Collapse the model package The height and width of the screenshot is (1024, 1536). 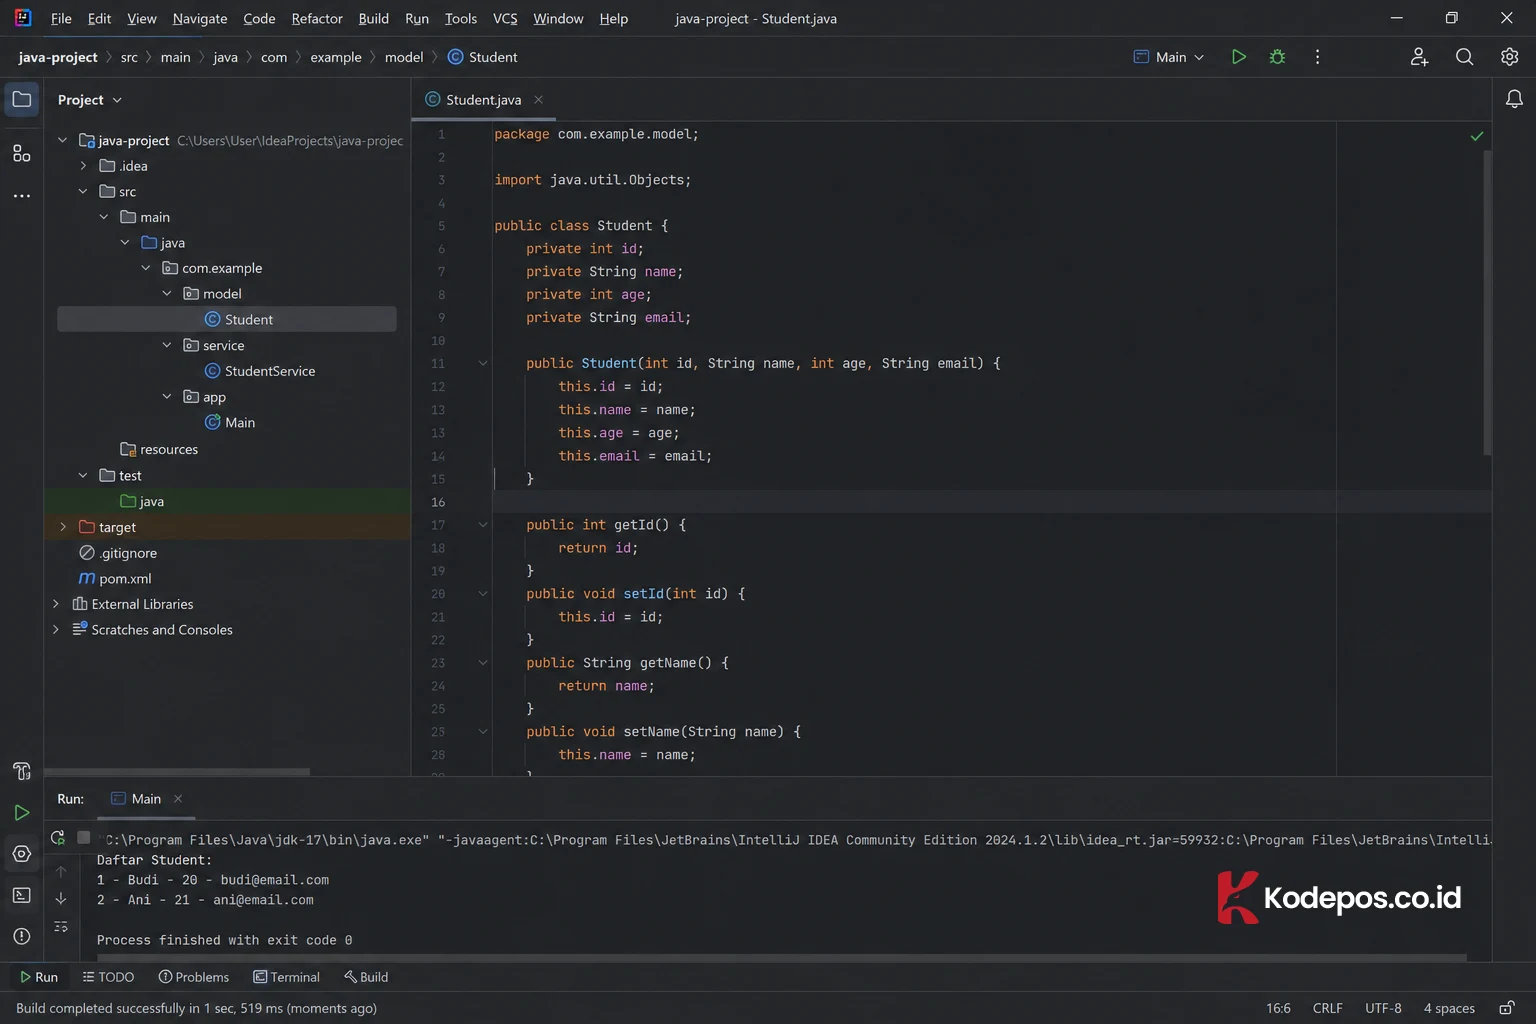tap(167, 294)
